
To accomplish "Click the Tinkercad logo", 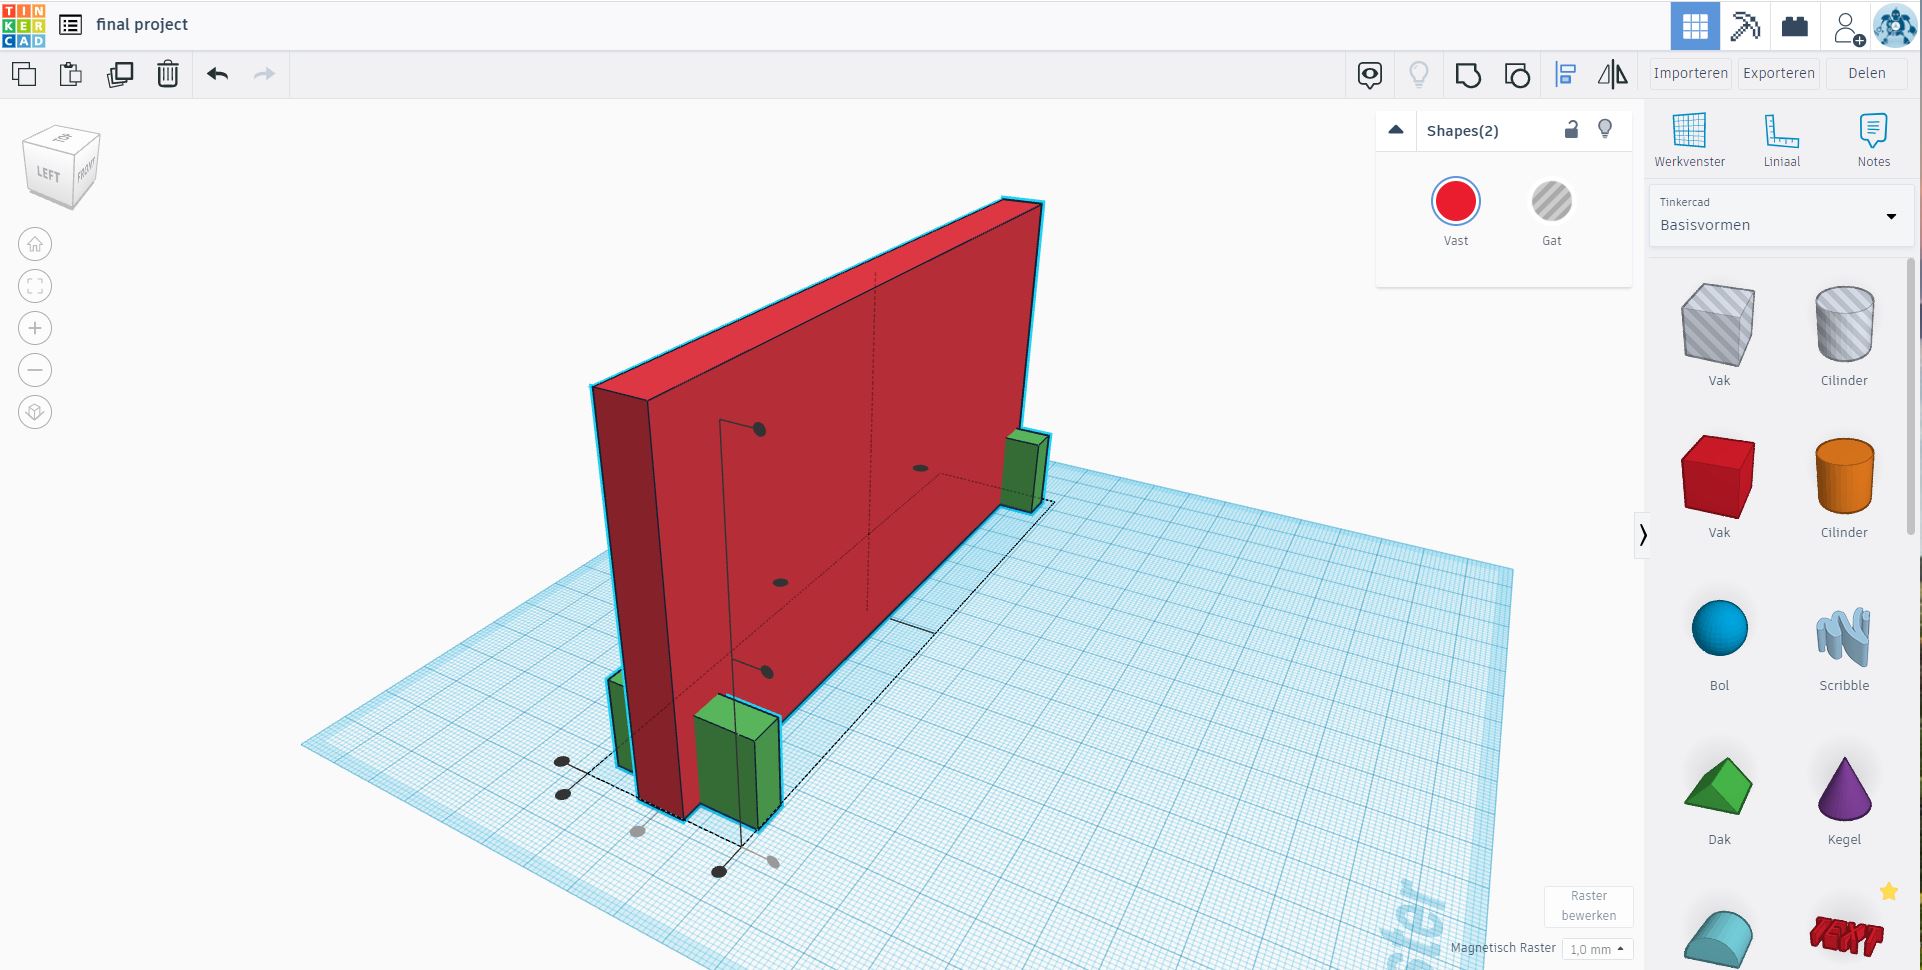I will pos(24,25).
